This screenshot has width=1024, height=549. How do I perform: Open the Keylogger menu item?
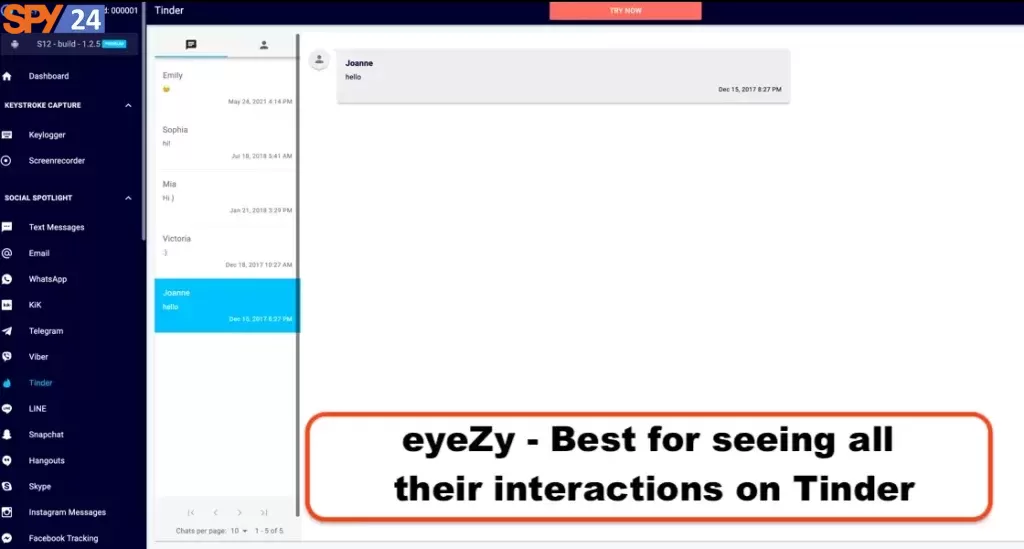tap(47, 135)
